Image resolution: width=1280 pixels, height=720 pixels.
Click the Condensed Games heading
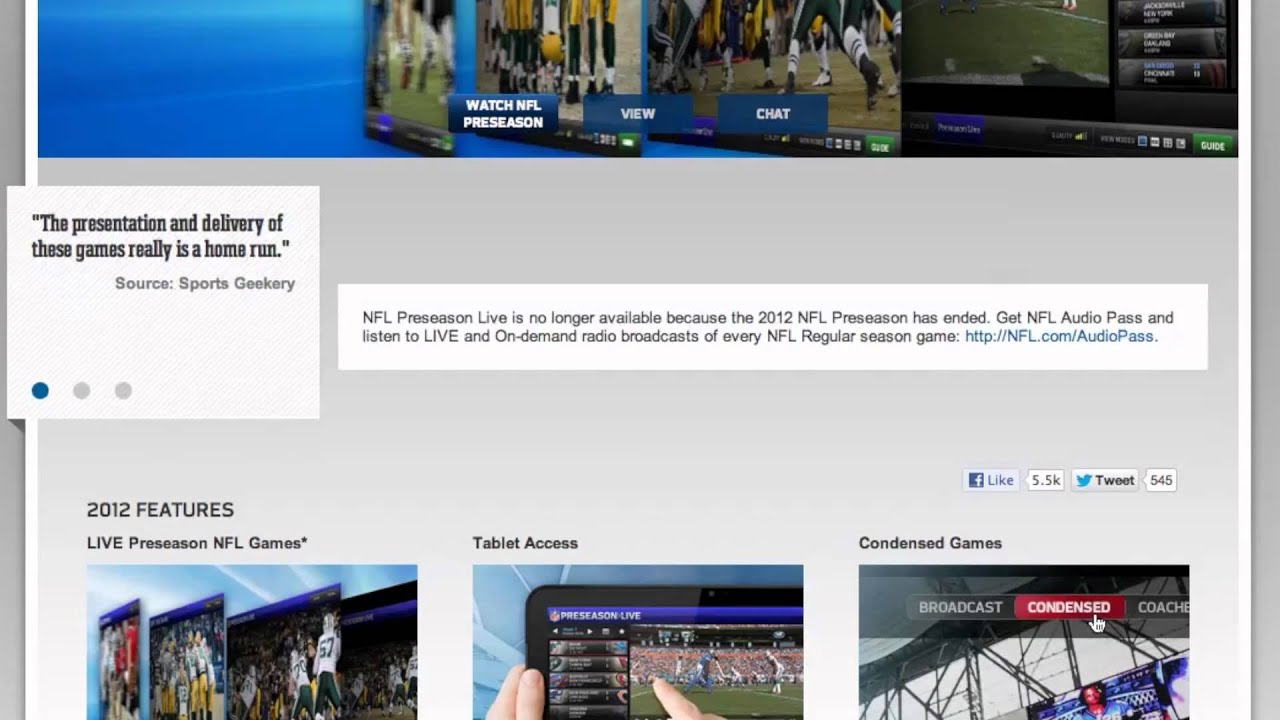[x=930, y=543]
